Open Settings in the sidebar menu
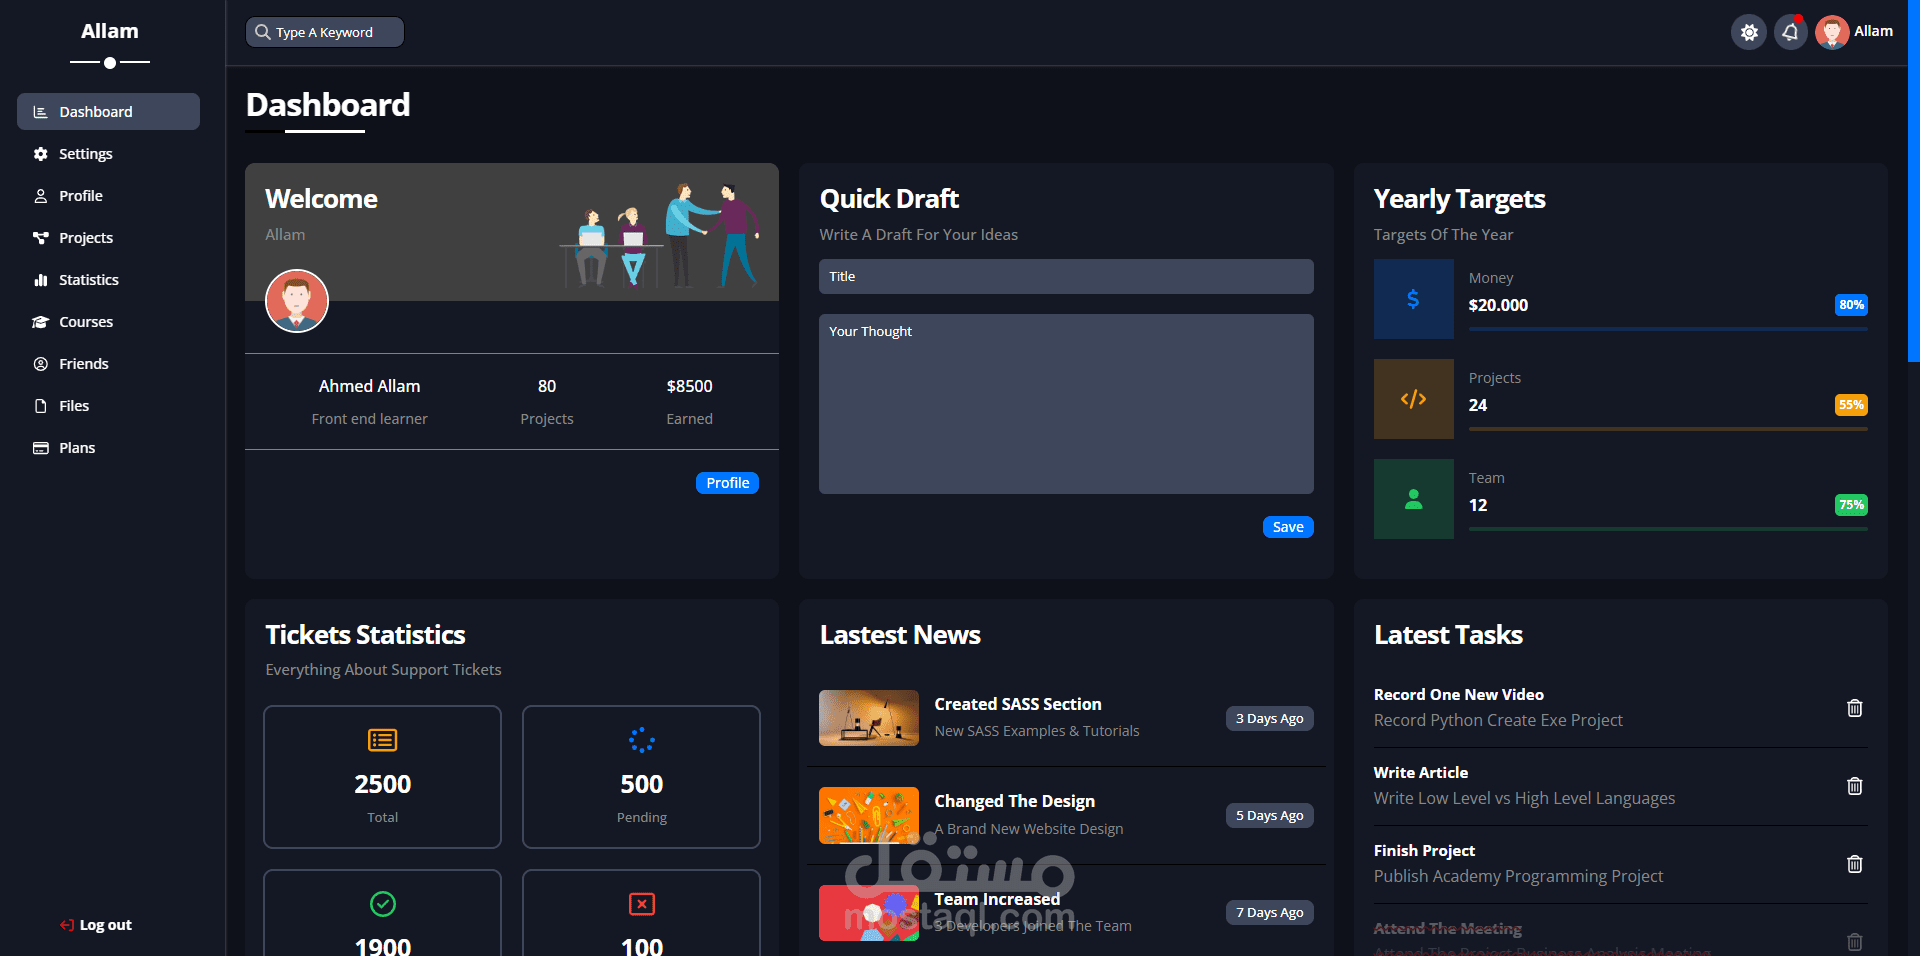1920x956 pixels. pyautogui.click(x=108, y=154)
